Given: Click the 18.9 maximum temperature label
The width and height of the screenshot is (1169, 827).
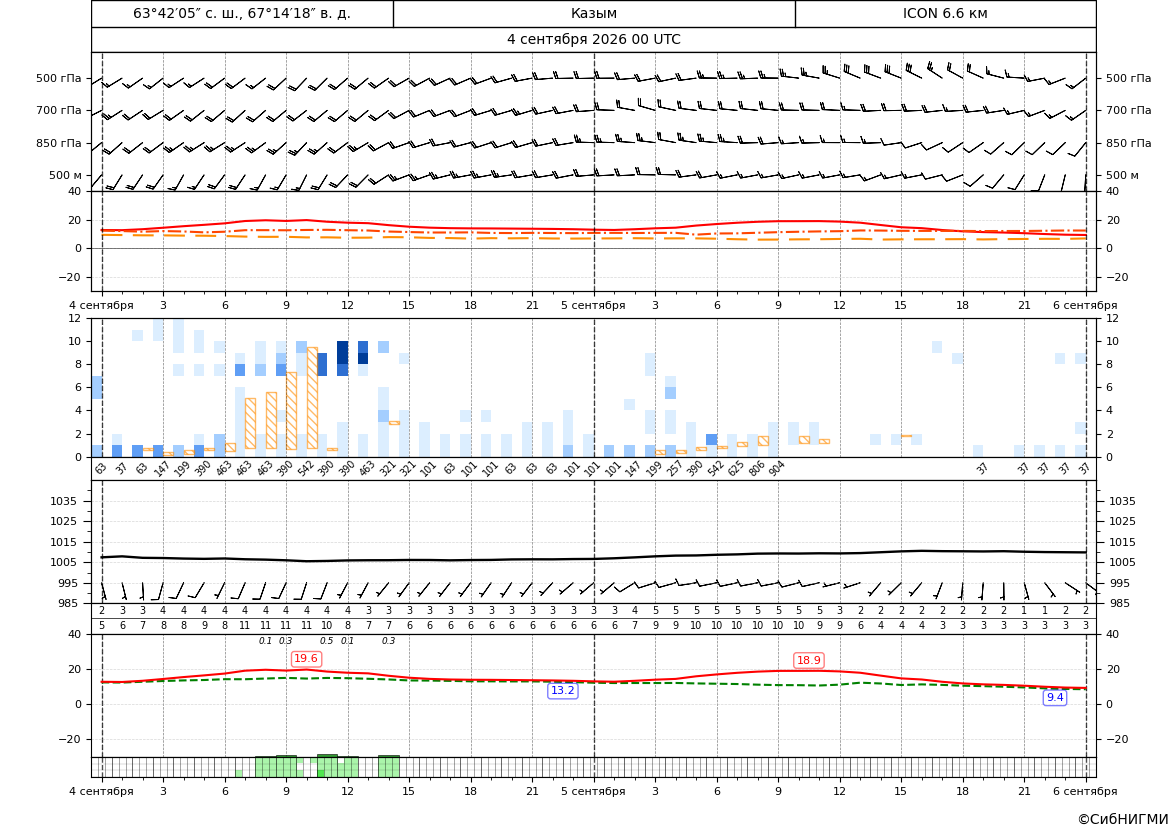Looking at the screenshot, I should pyautogui.click(x=809, y=660).
